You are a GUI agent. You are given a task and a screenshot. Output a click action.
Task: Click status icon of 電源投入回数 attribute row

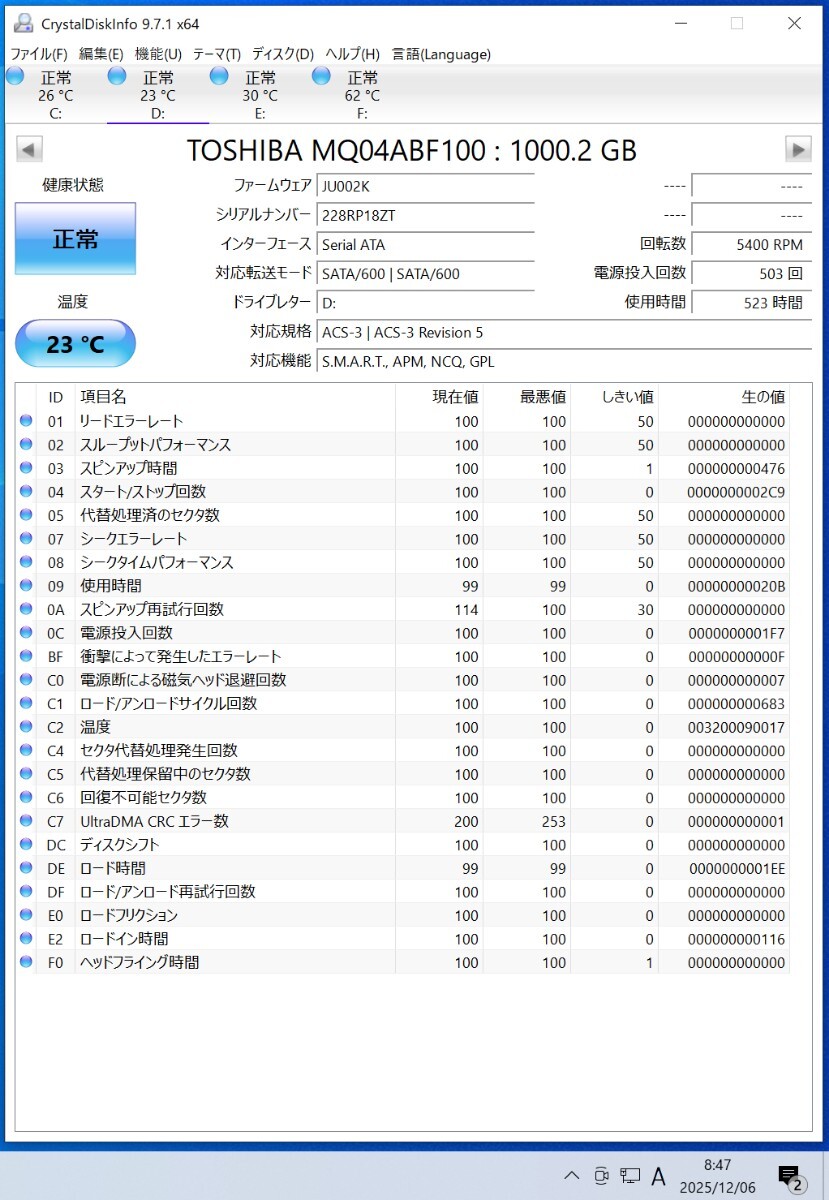coord(26,632)
